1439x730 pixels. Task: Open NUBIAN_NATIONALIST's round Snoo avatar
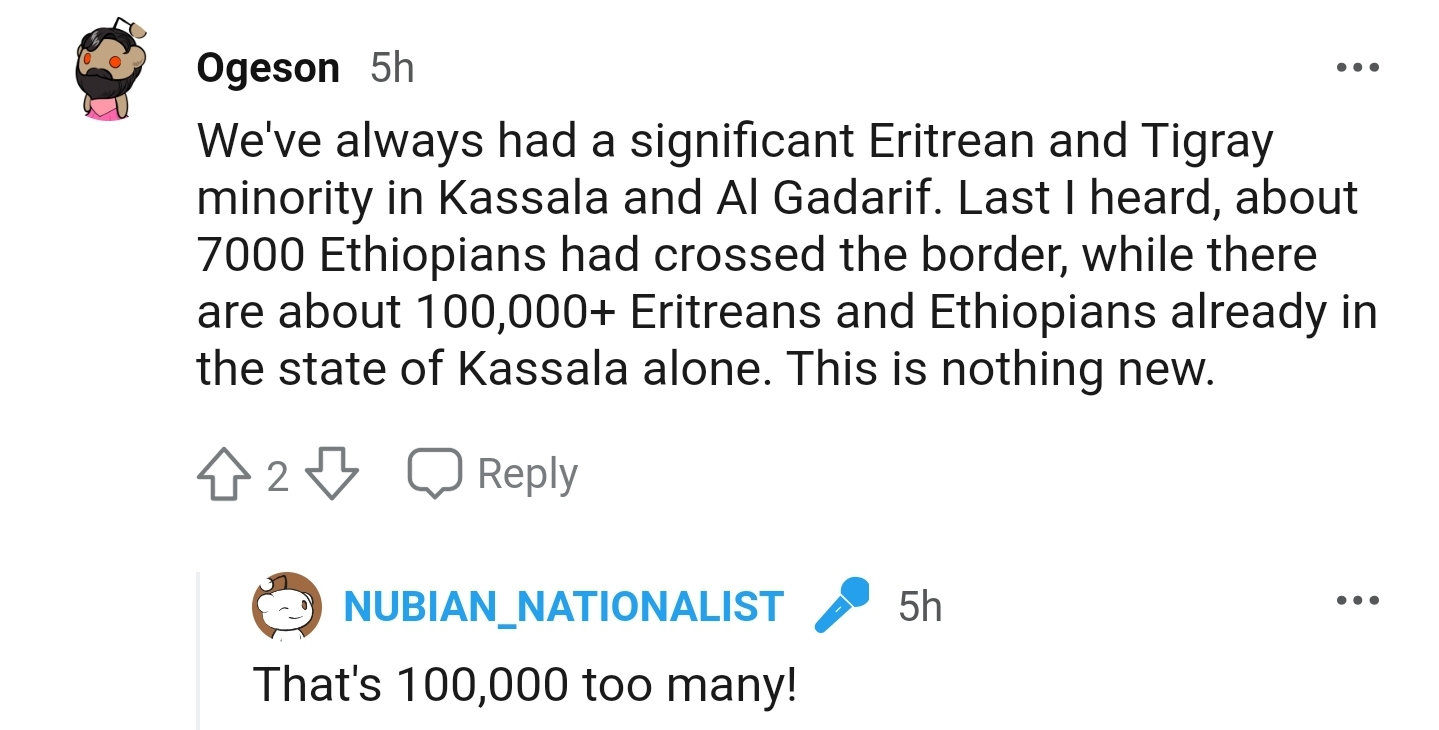pos(285,607)
